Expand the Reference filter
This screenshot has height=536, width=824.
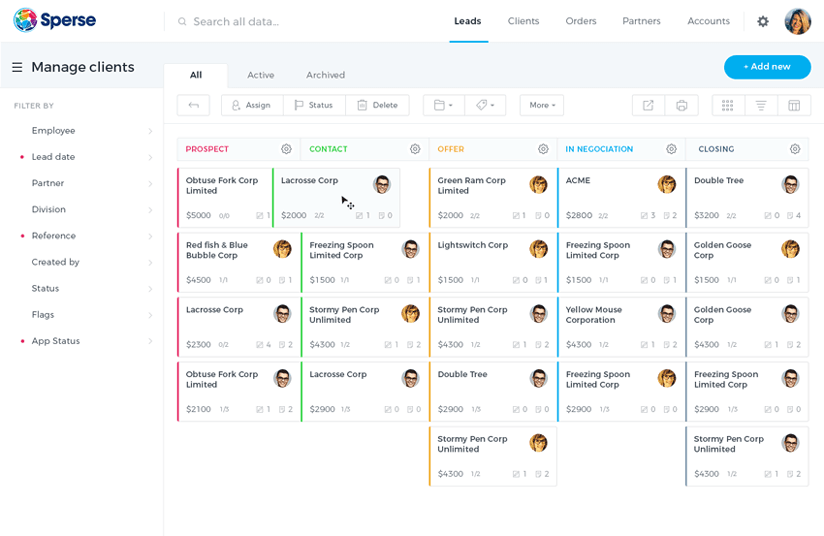coord(87,236)
